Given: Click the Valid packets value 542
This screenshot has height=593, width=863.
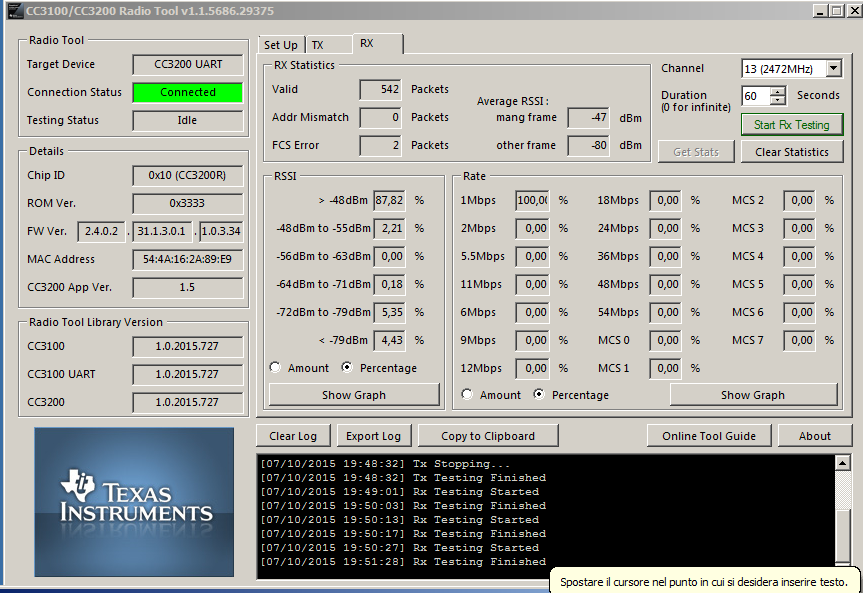Looking at the screenshot, I should click(x=380, y=89).
